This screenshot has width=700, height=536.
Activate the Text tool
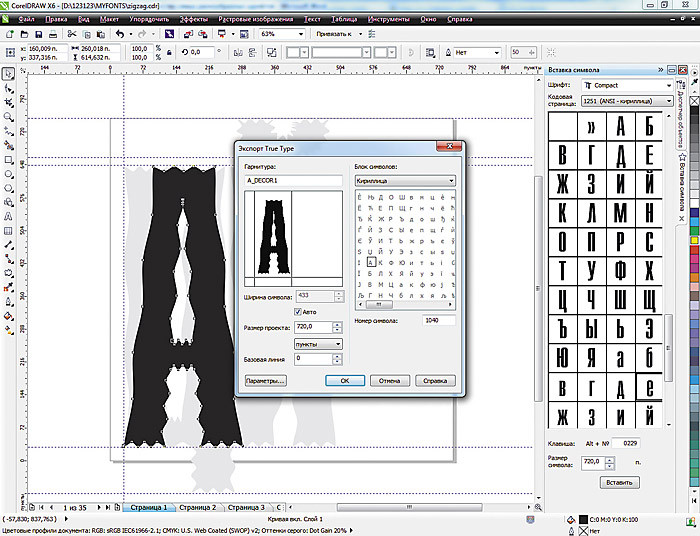pos(8,215)
